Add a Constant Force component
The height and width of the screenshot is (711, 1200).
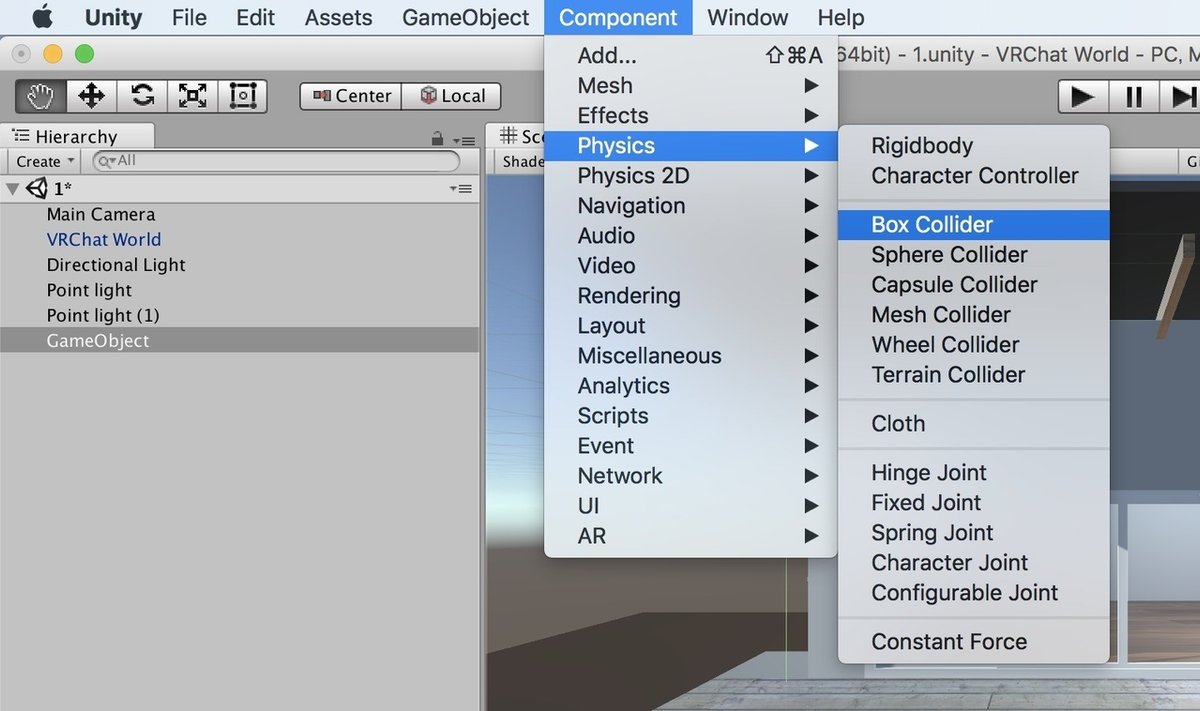[974, 642]
